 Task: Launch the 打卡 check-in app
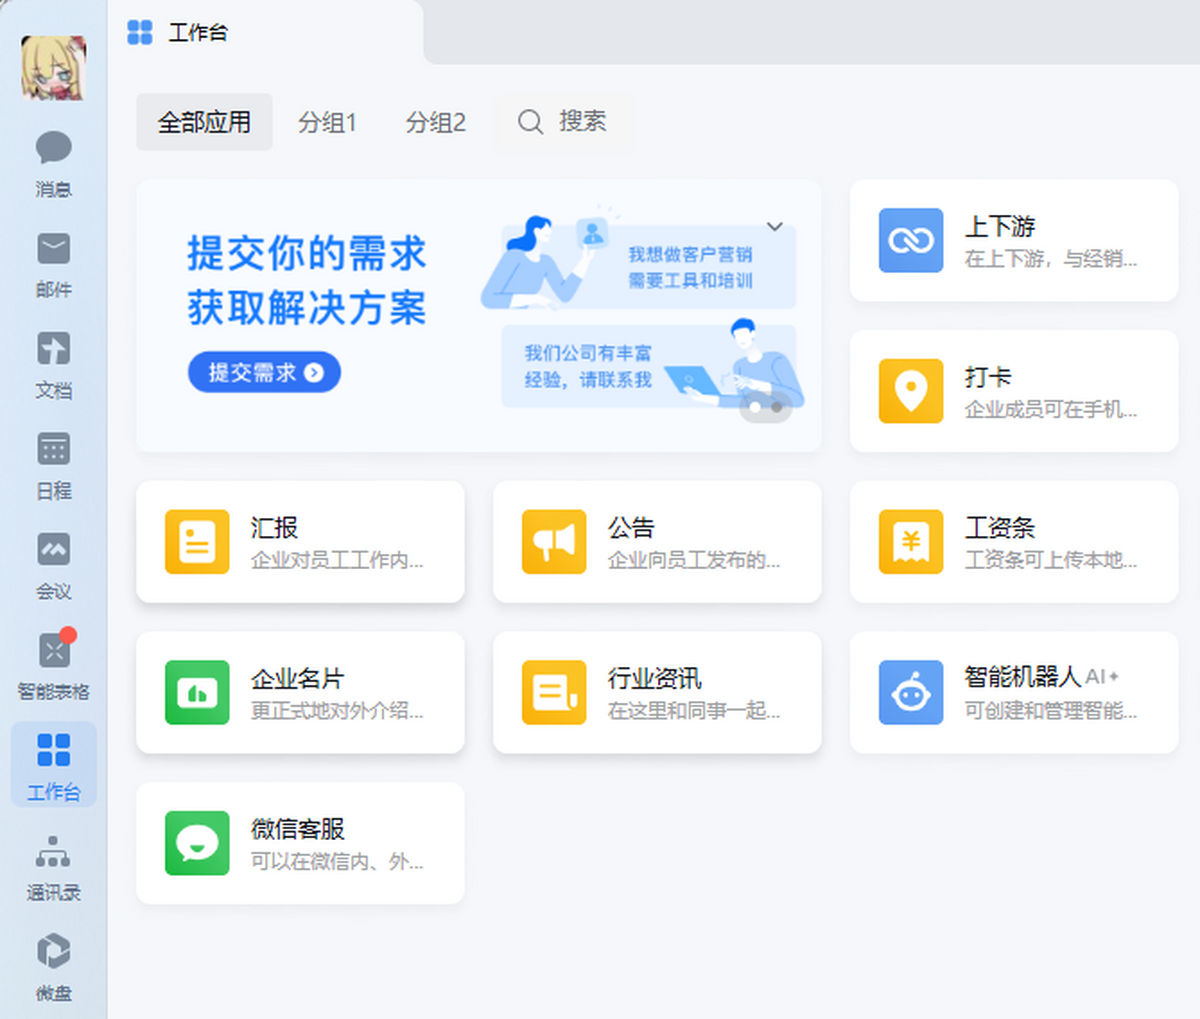pyautogui.click(x=1013, y=390)
